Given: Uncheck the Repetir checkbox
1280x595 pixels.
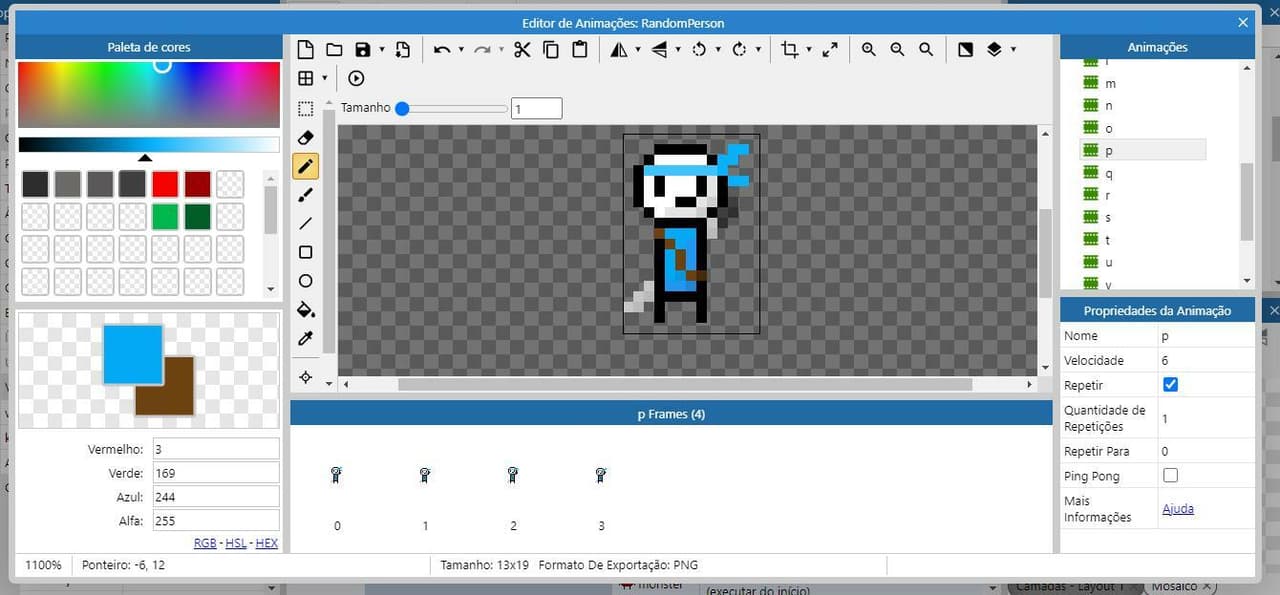Looking at the screenshot, I should 1171,385.
